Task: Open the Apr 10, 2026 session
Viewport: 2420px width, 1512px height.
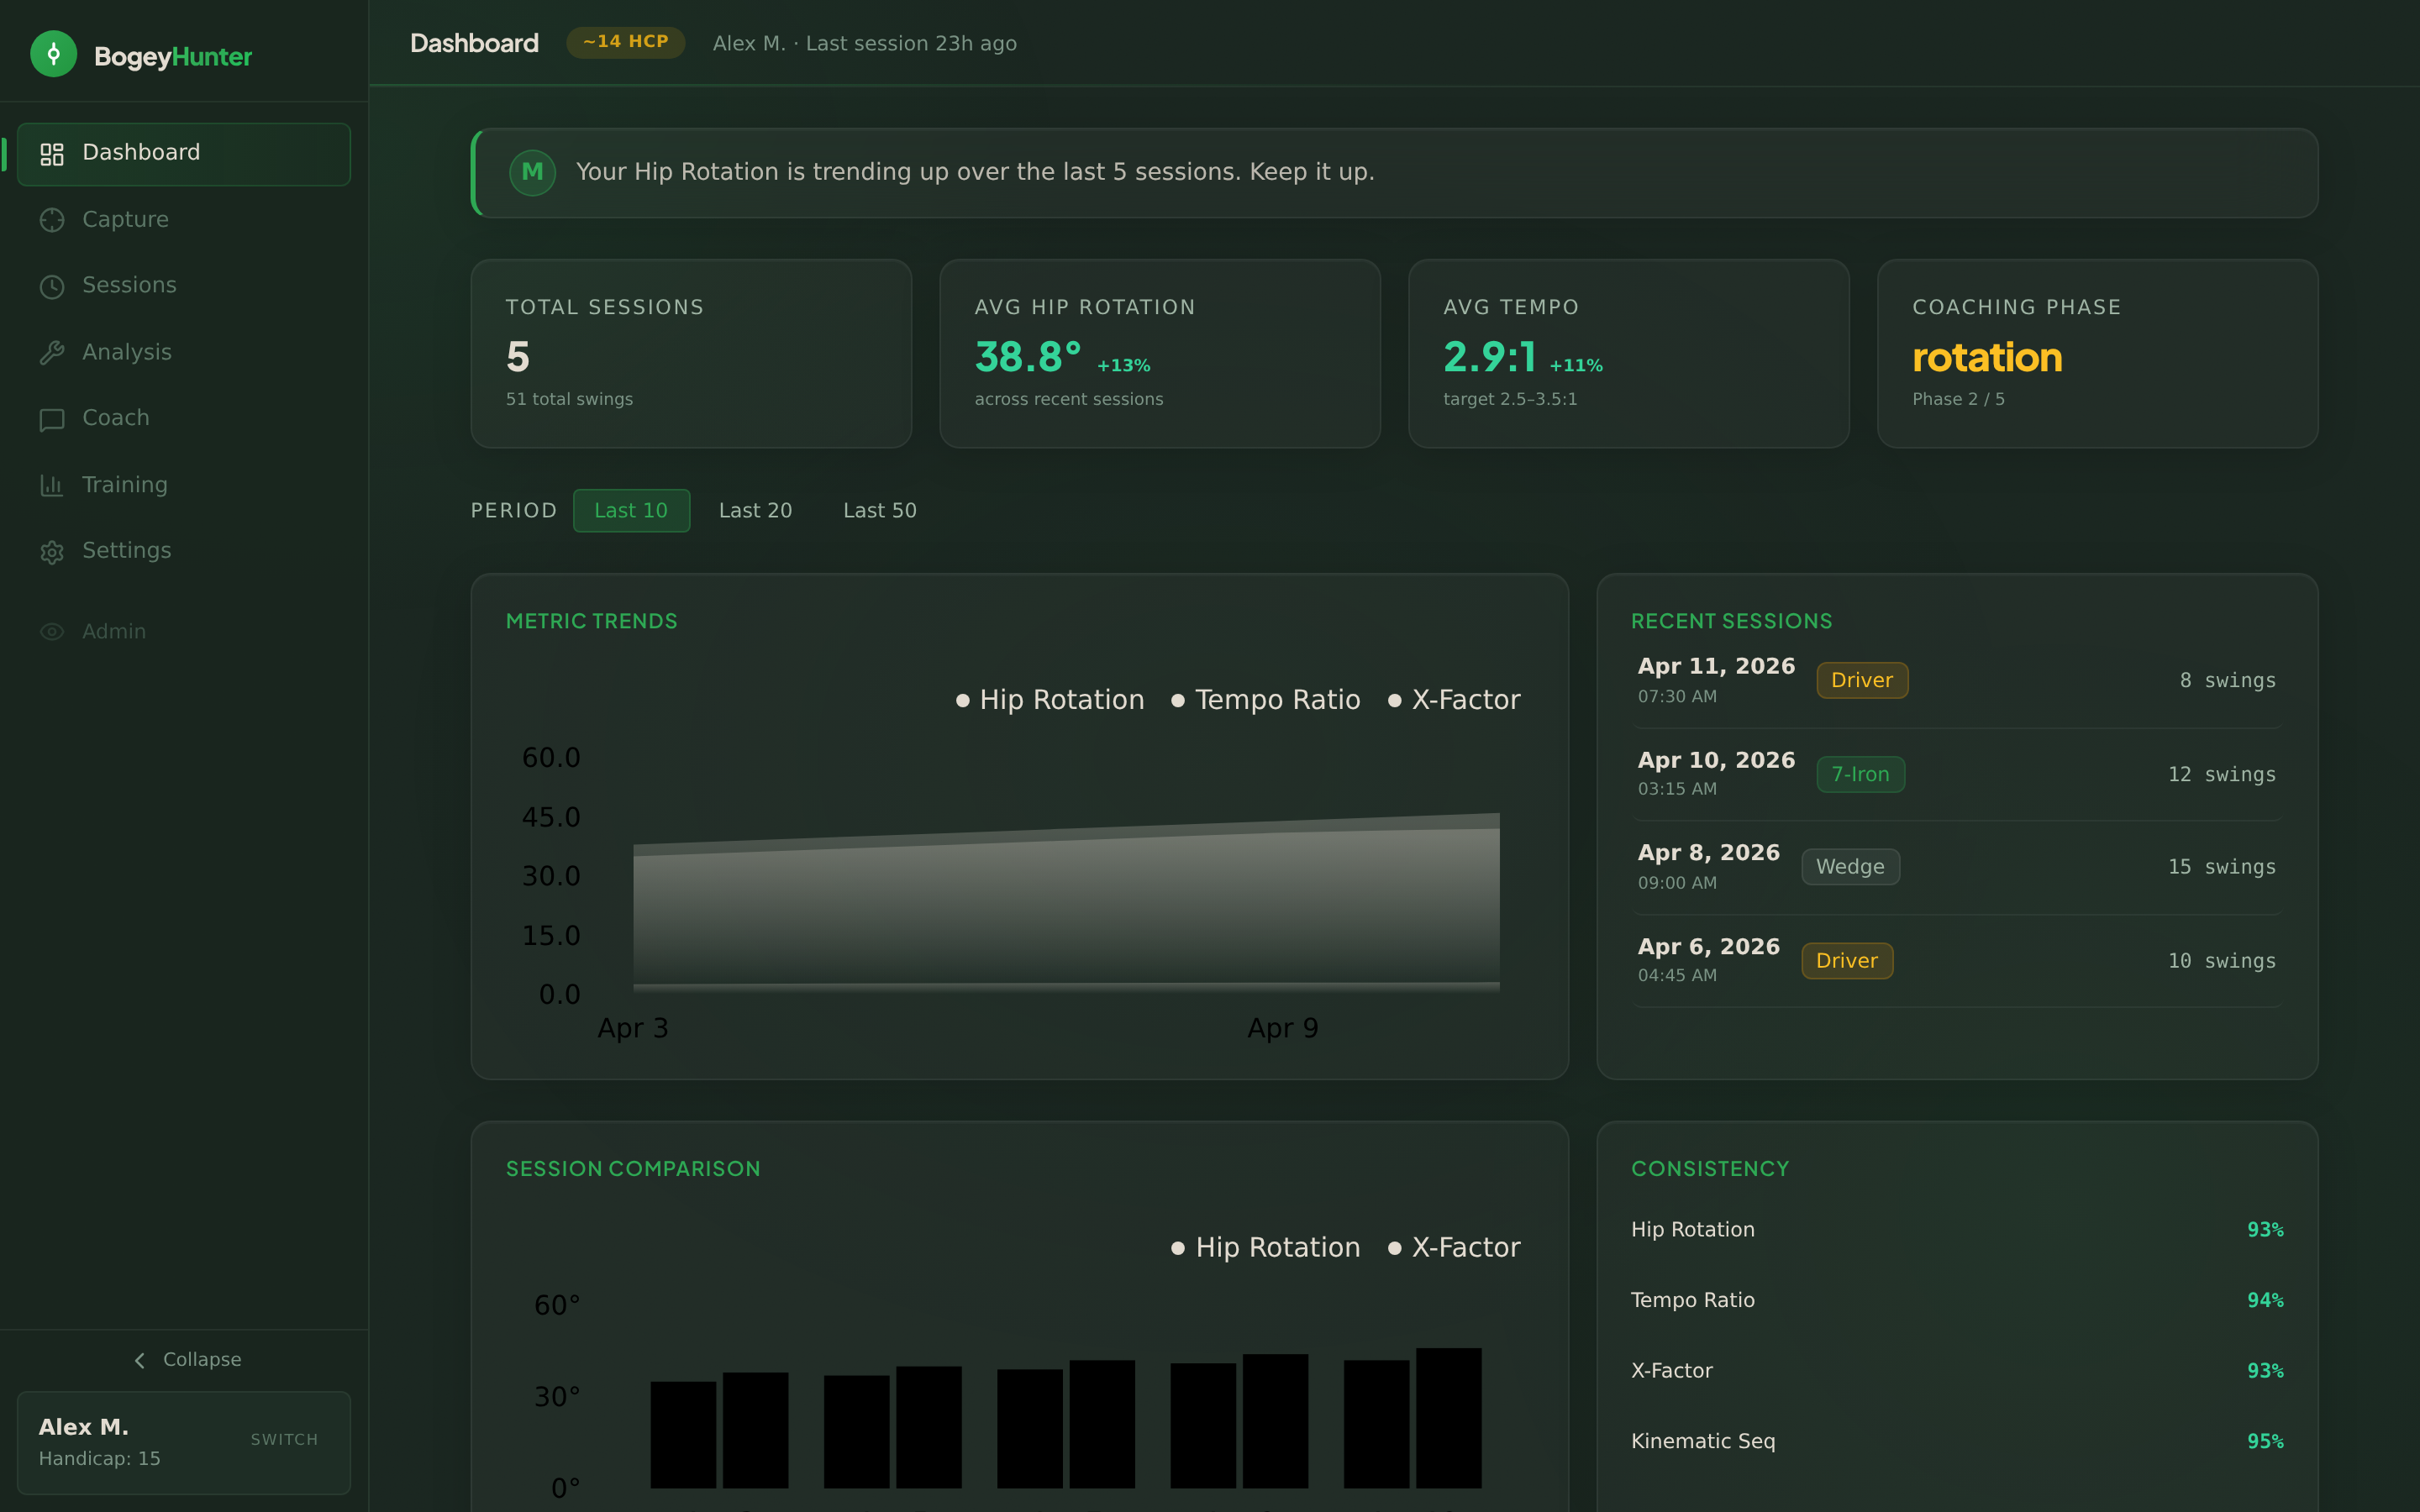Action: pyautogui.click(x=1957, y=775)
